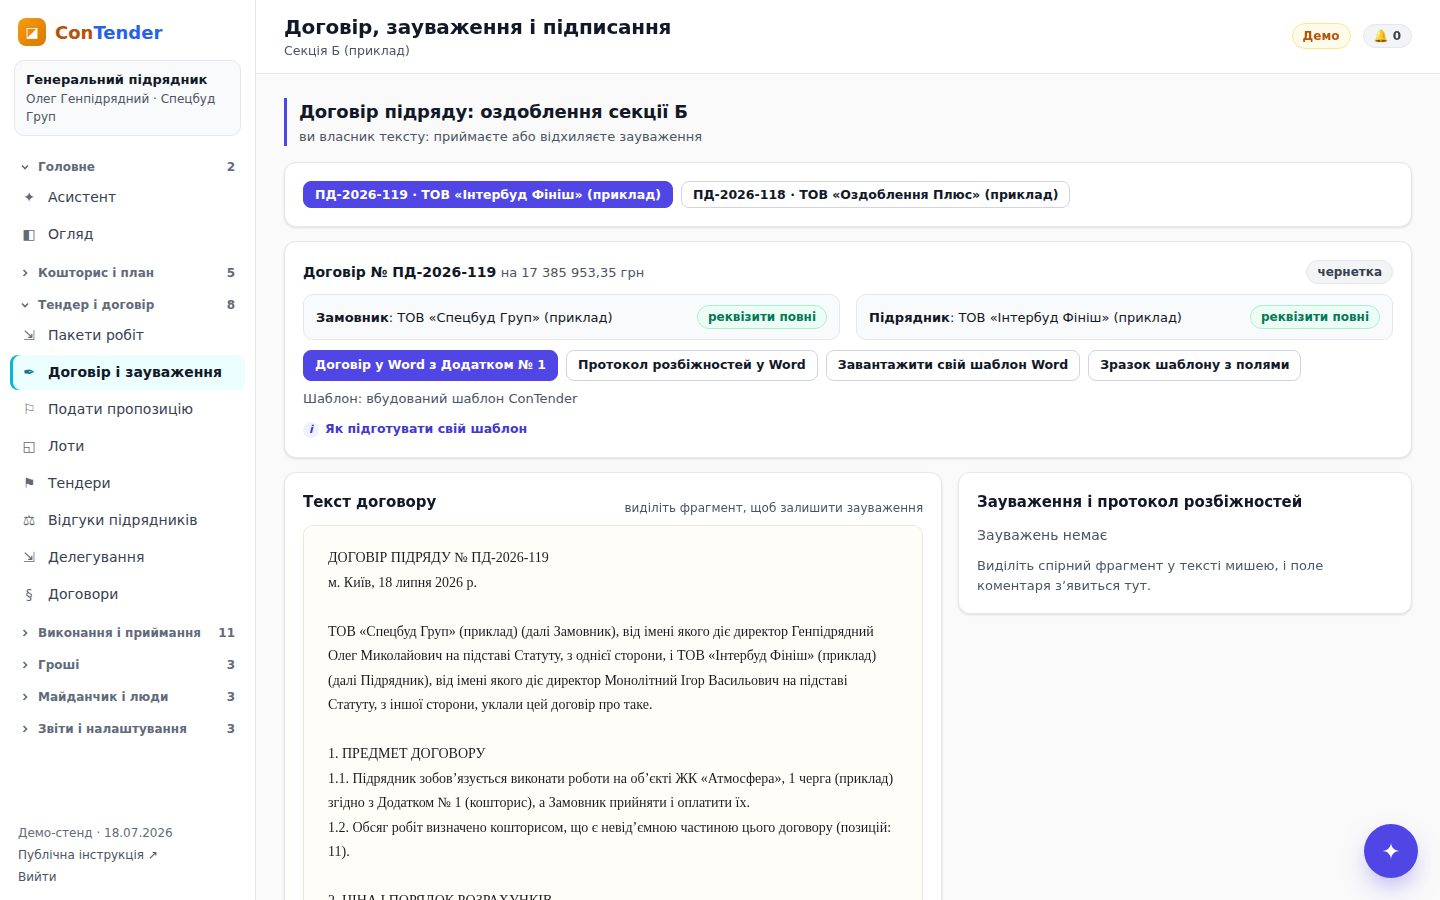Click Завантажити свій шаблон Word
Viewport: 1440px width, 900px height.
(953, 365)
